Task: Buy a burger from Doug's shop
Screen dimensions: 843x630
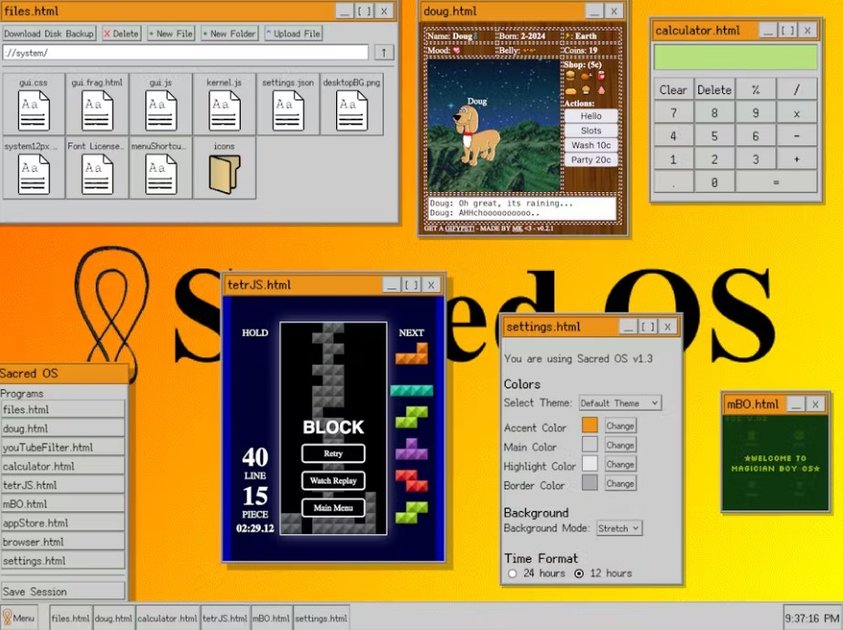Action: (x=570, y=75)
